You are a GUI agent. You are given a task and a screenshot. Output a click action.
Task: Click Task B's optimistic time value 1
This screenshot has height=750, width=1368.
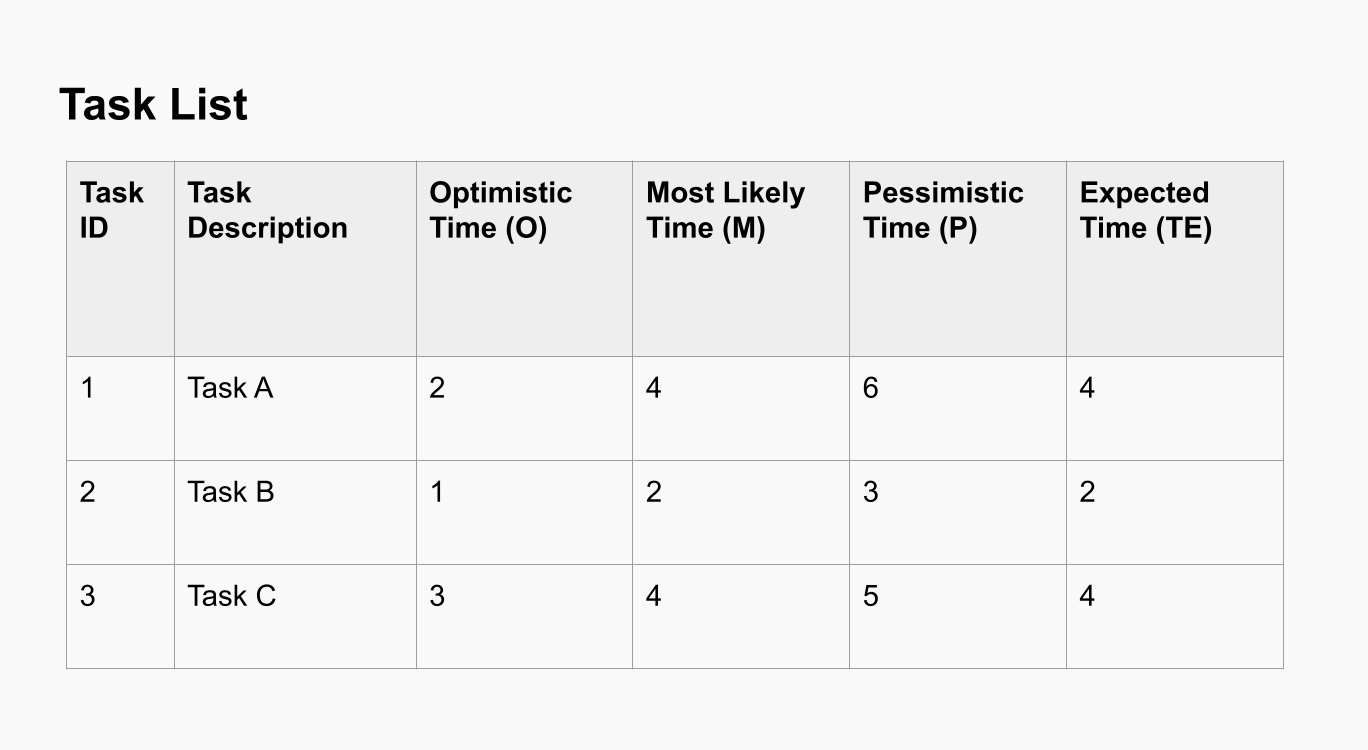pyautogui.click(x=437, y=492)
